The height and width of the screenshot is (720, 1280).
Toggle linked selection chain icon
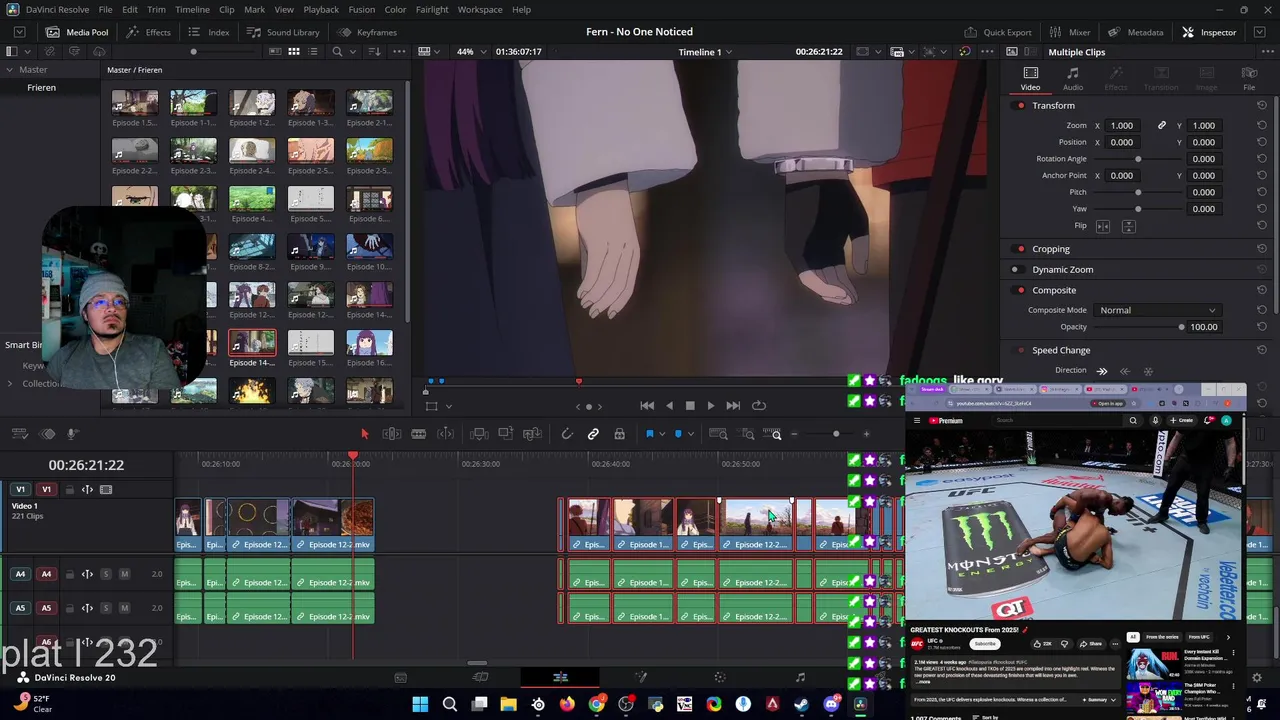point(593,434)
